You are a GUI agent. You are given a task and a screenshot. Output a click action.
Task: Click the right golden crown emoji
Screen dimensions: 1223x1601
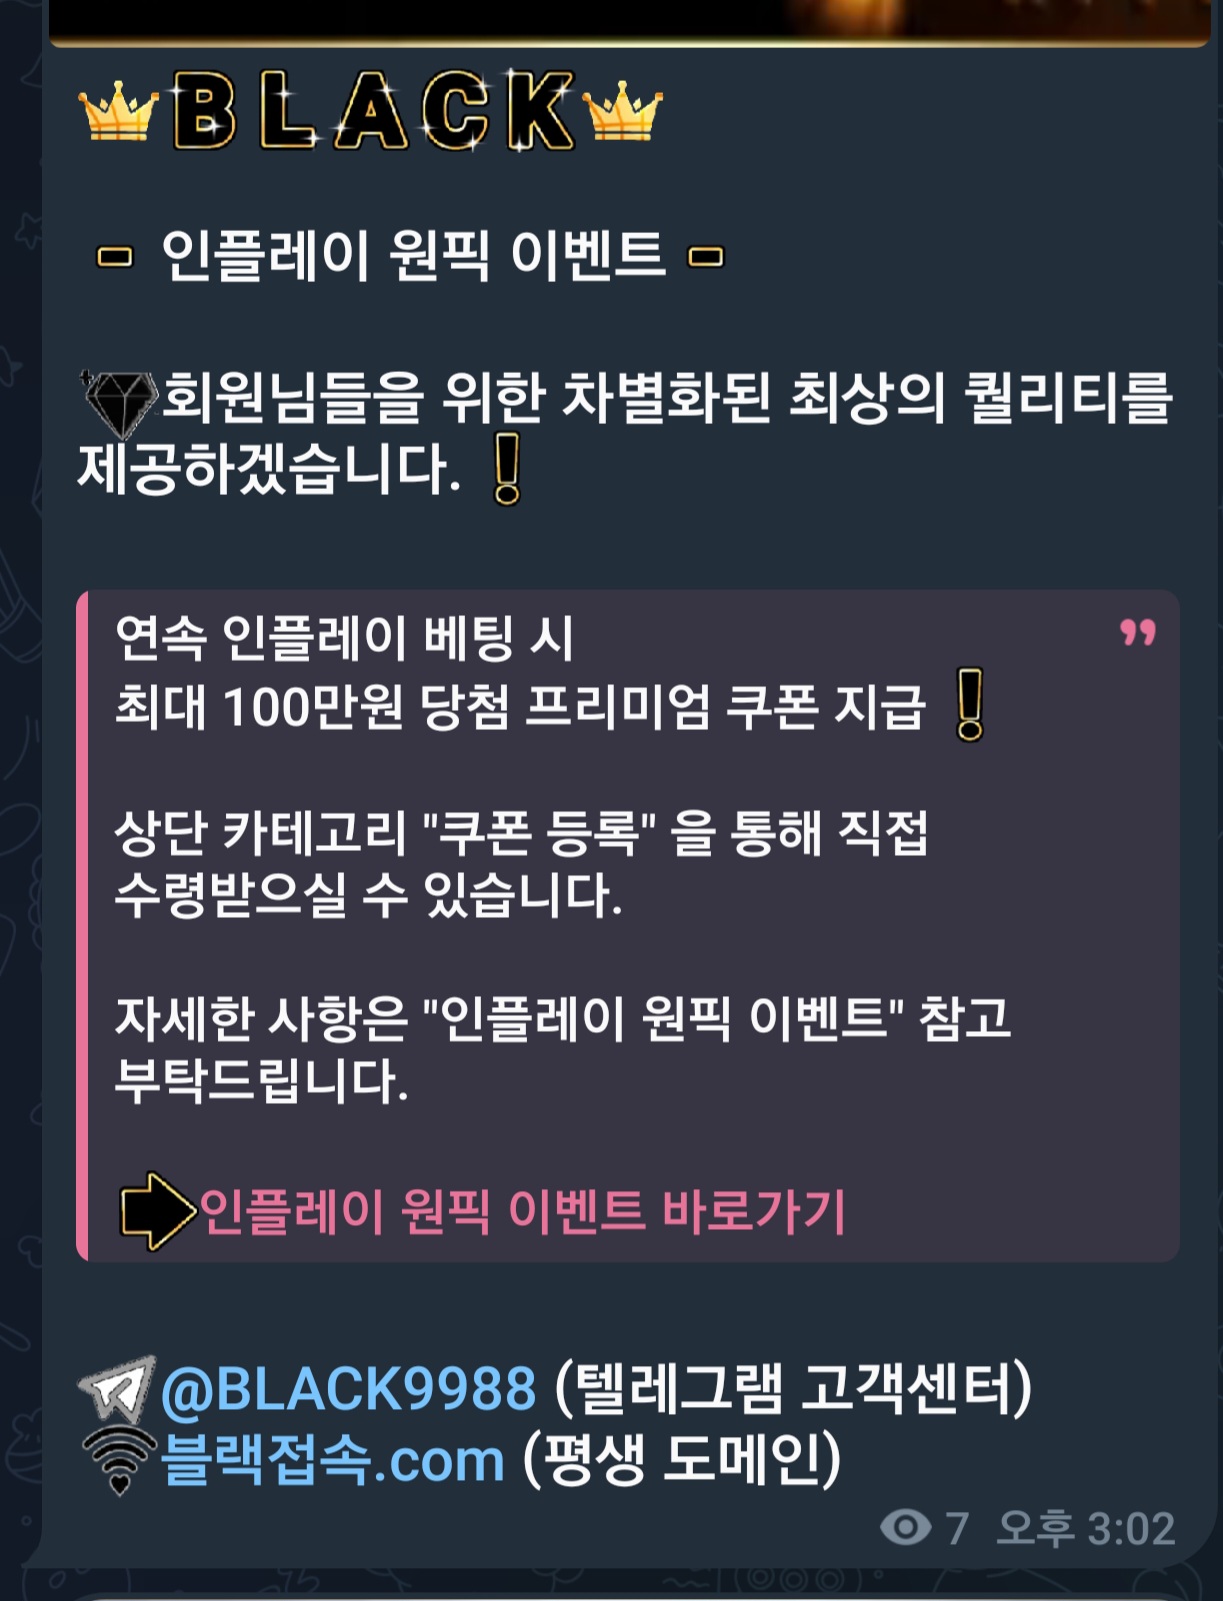tap(623, 112)
